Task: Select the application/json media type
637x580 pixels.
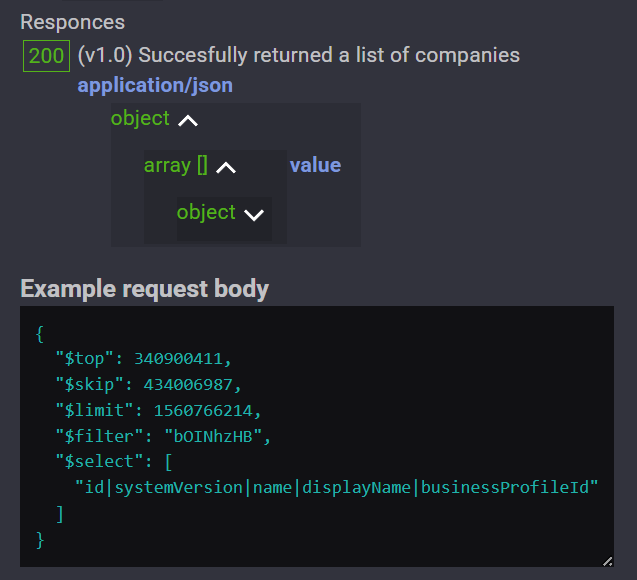Action: [x=155, y=85]
